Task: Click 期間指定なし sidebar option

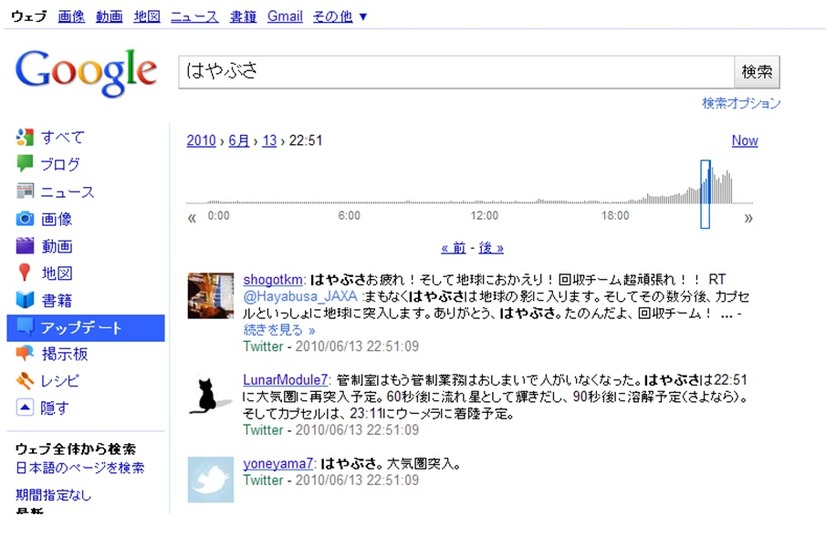Action: [x=53, y=495]
